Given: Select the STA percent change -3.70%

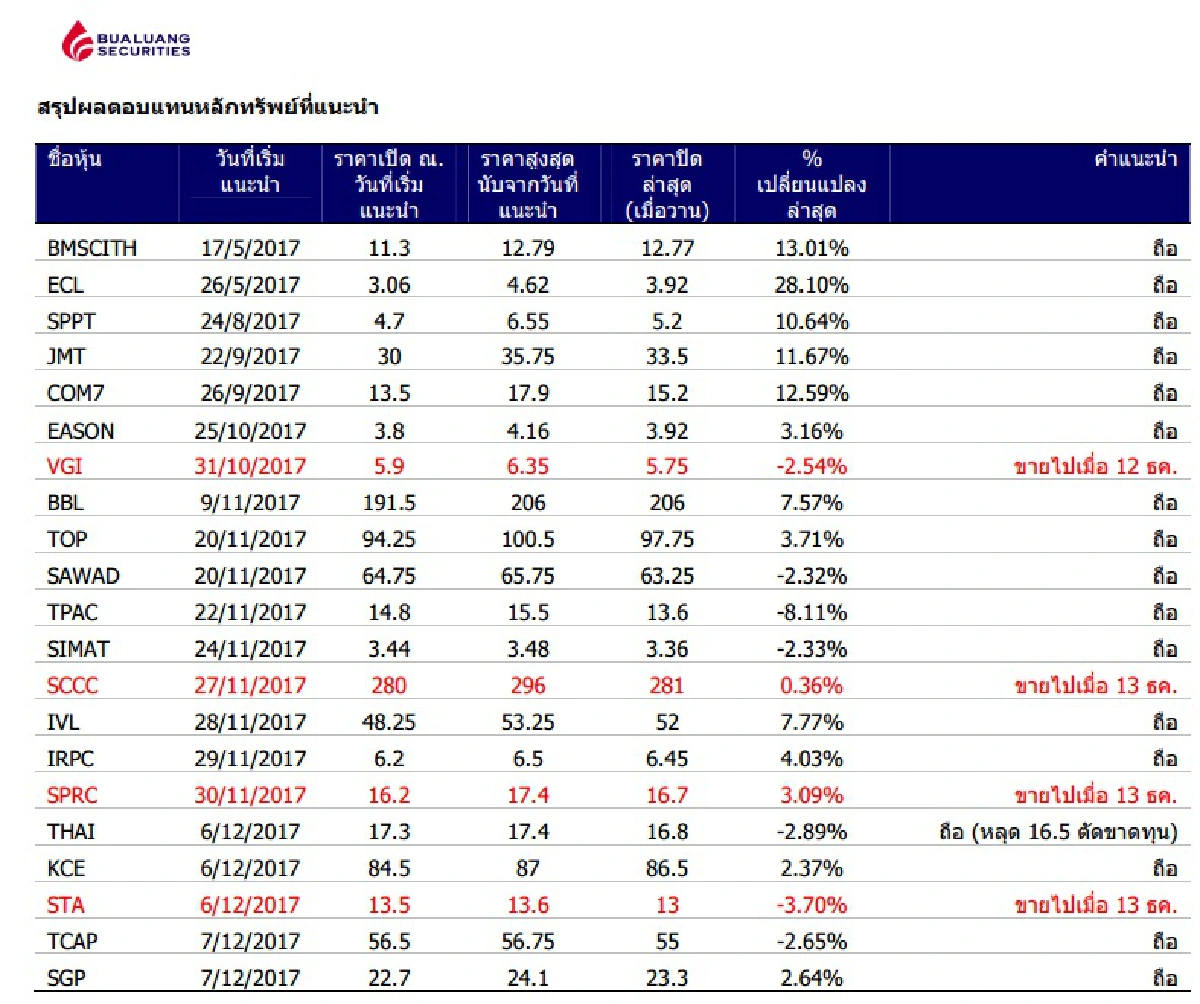Looking at the screenshot, I should click(x=811, y=905).
